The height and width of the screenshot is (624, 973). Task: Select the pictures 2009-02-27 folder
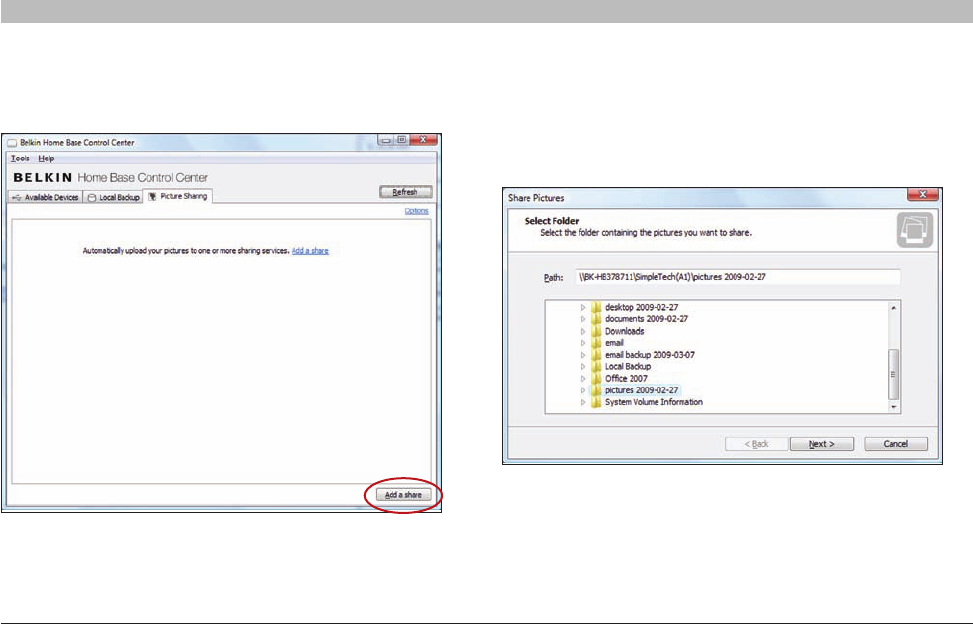point(641,390)
